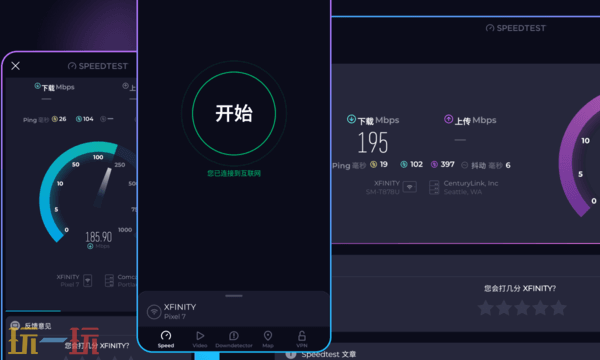Click the download icon beside 下载 Mbps on tablet
Screen dimensions: 600x360
(351, 119)
